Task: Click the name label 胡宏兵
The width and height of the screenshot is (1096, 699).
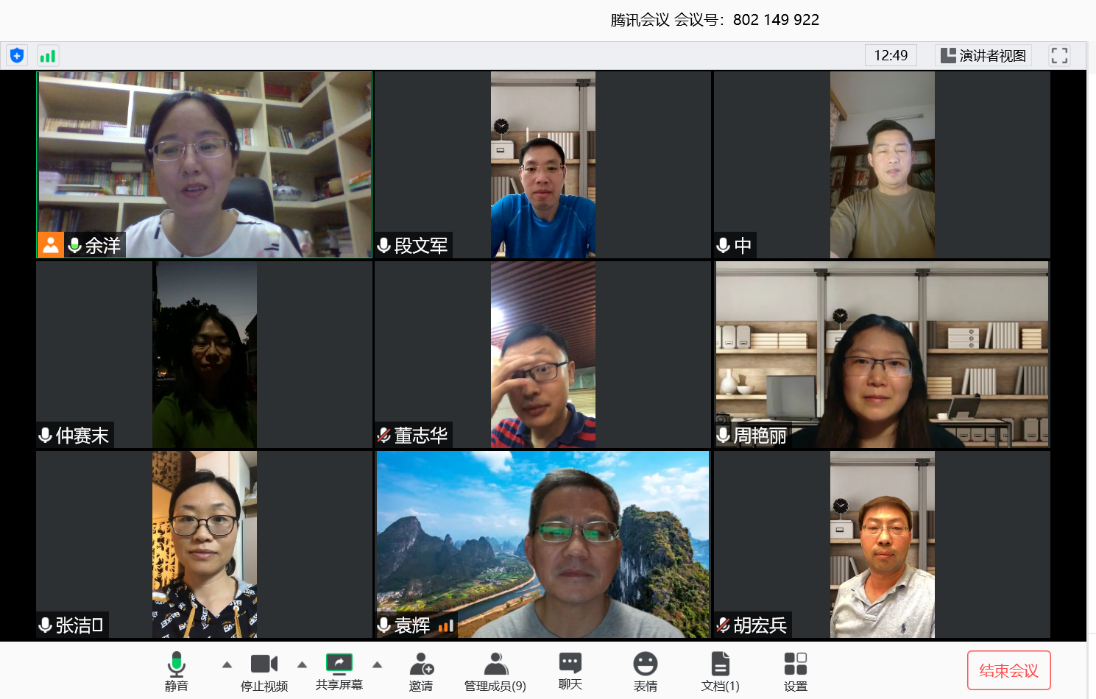Action: pos(760,625)
